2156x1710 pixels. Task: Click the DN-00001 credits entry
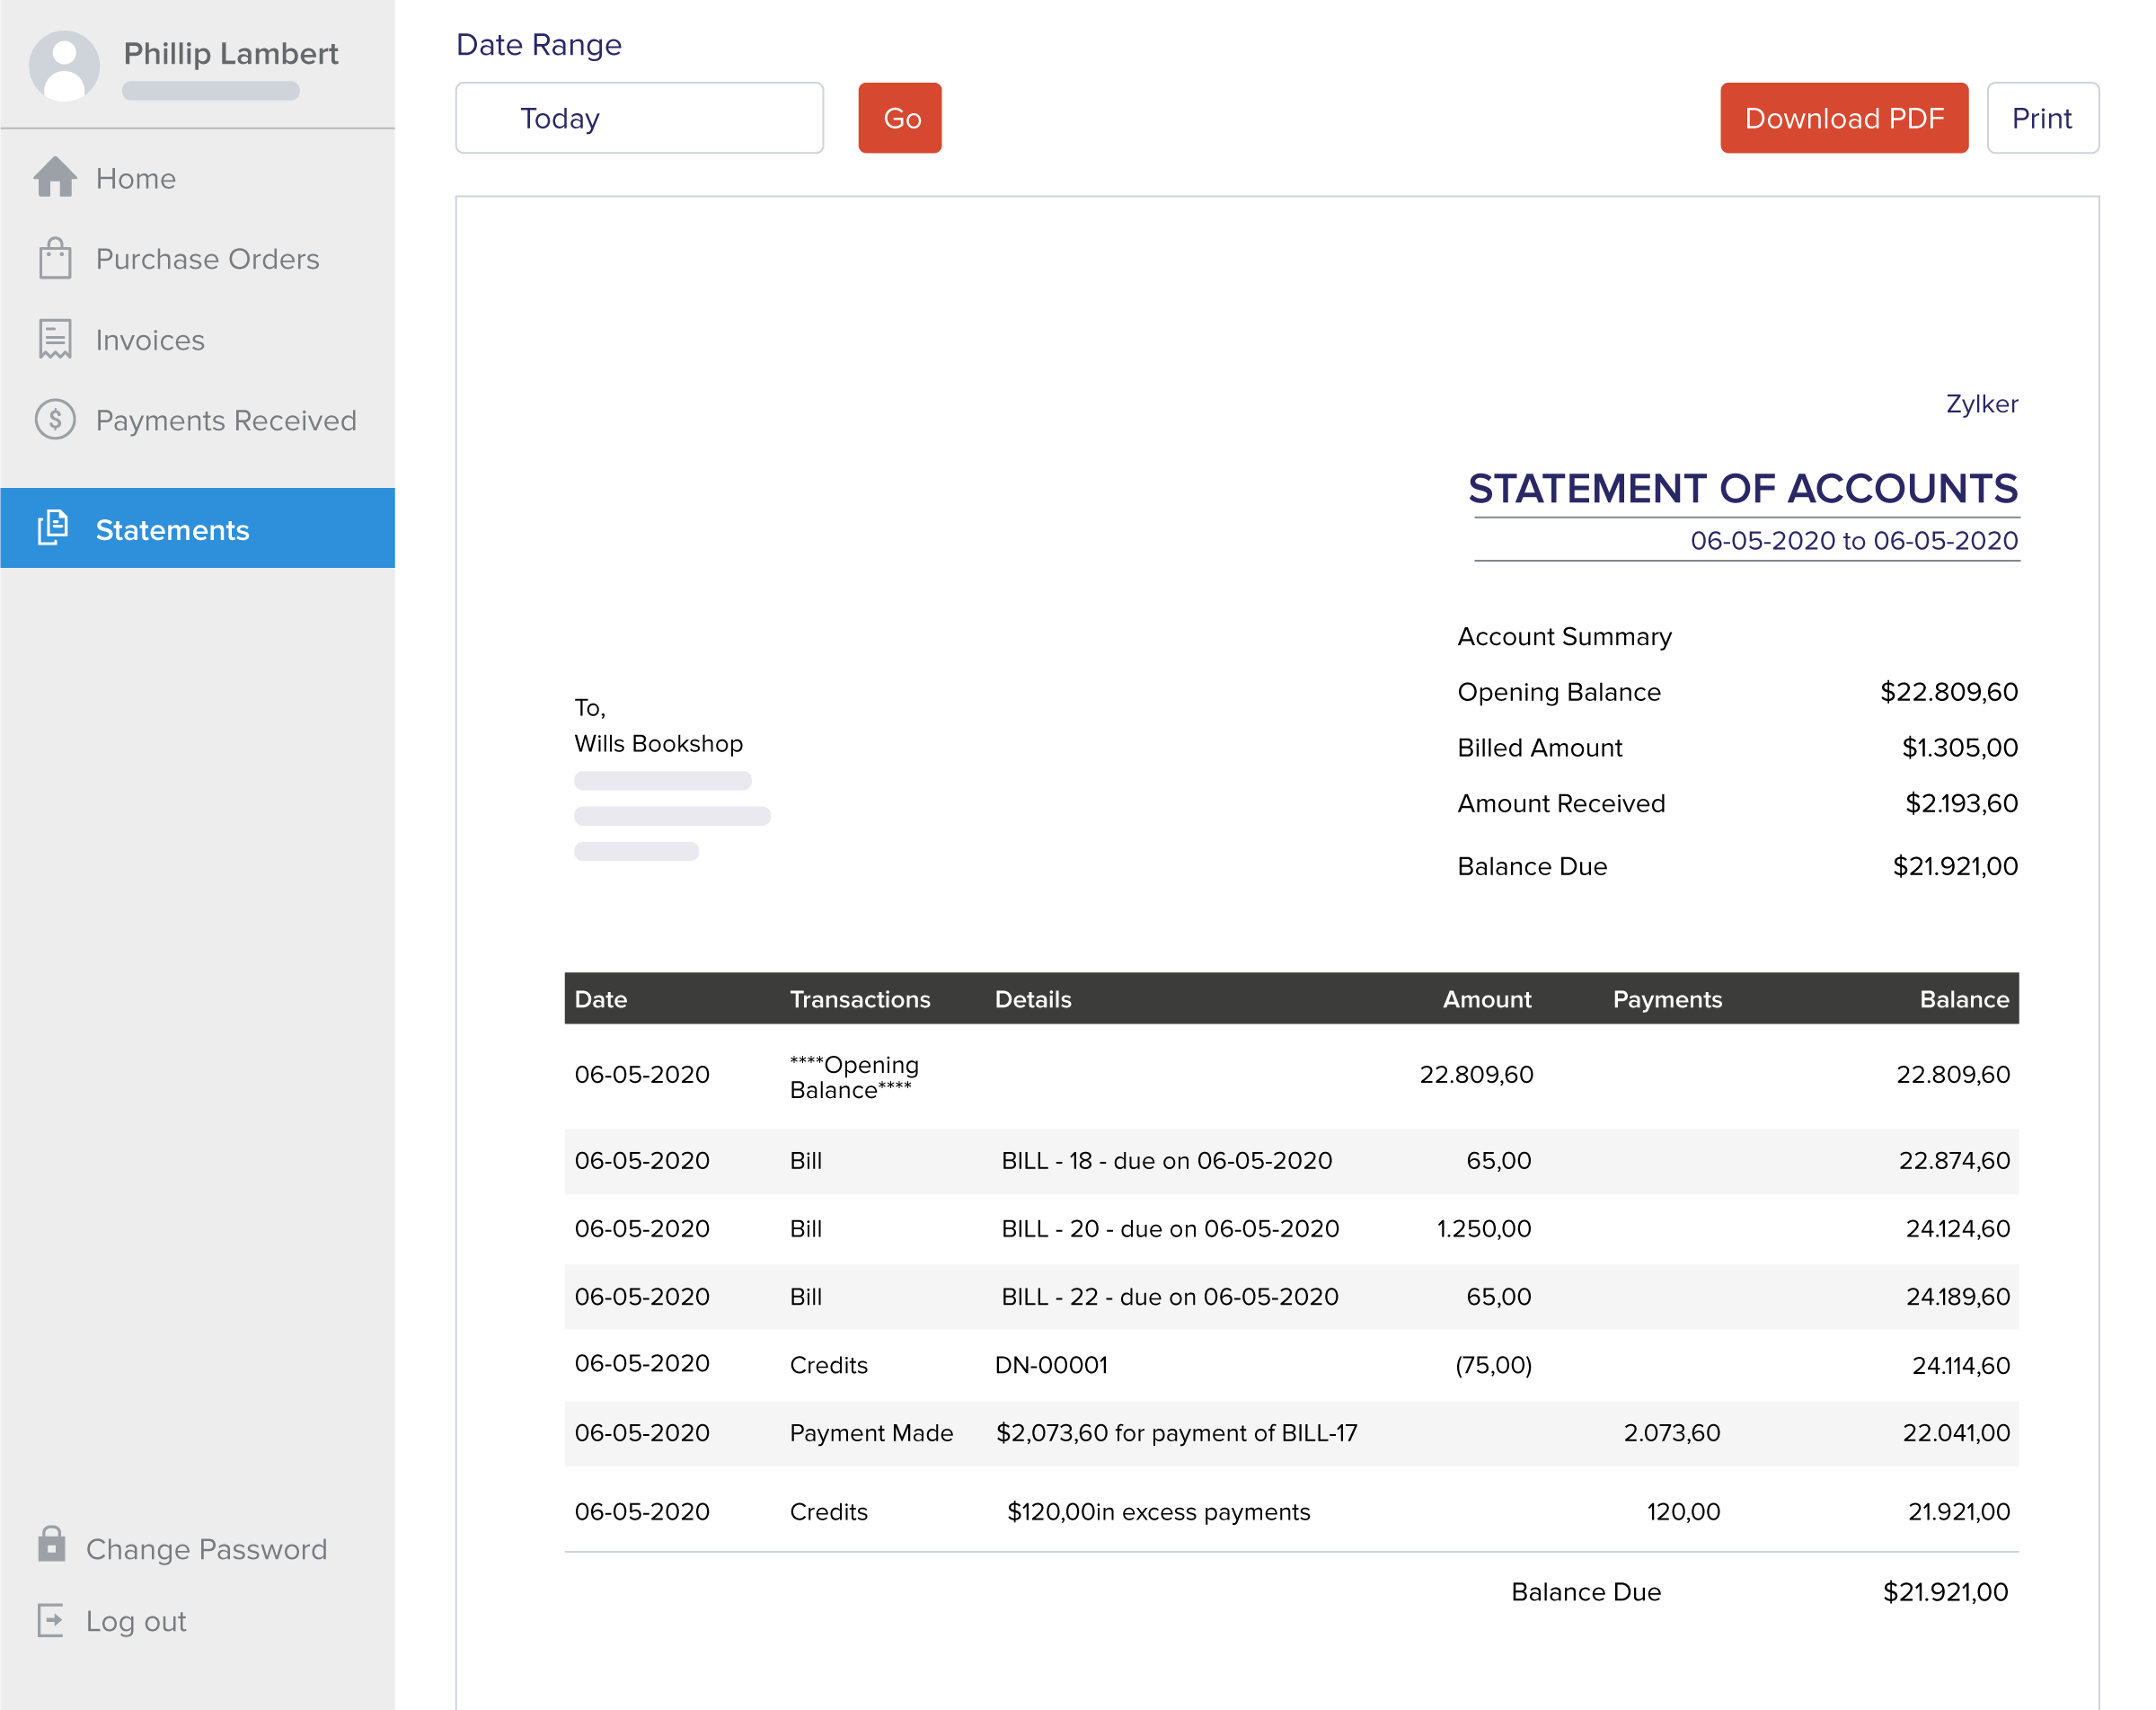[1051, 1364]
